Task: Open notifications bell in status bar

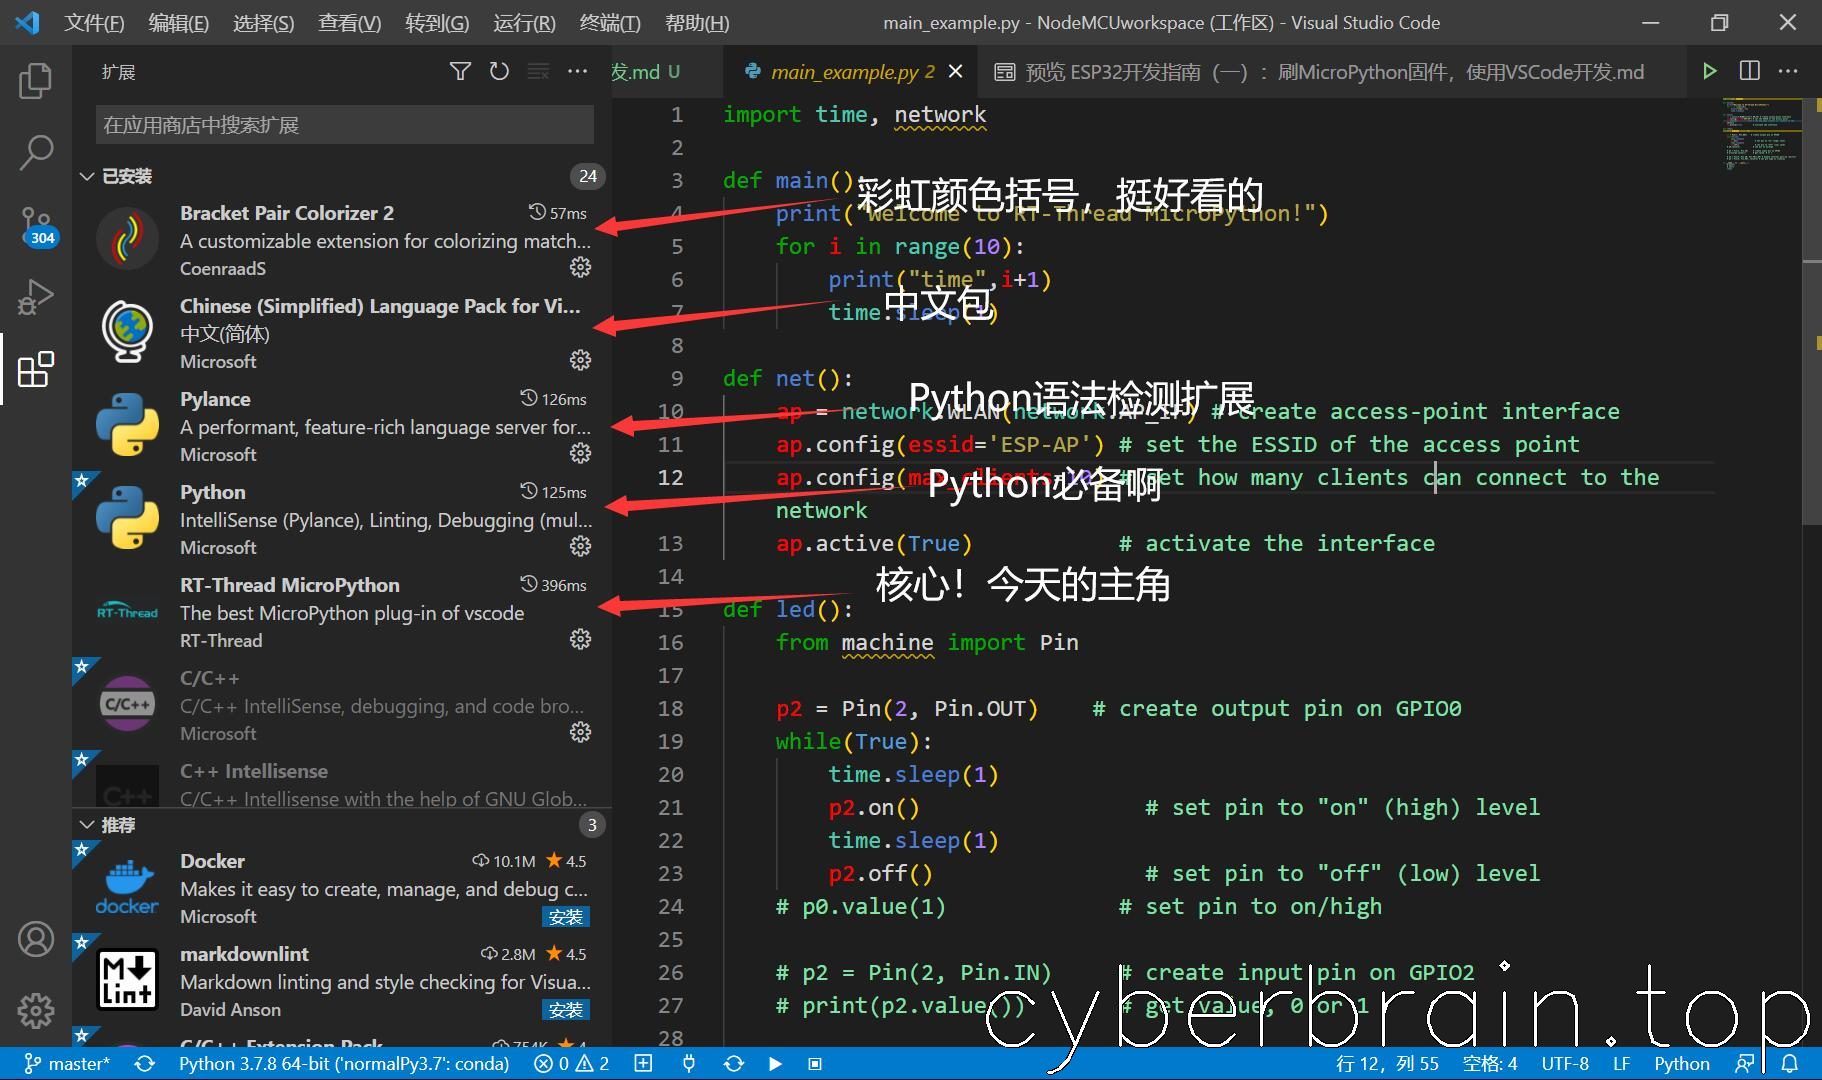Action: [1790, 1063]
